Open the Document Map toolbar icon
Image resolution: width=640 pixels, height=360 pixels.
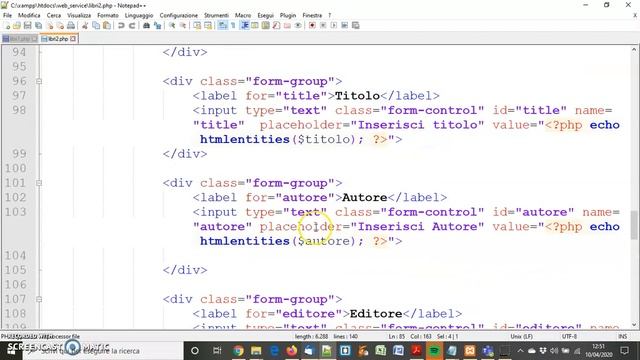266,25
